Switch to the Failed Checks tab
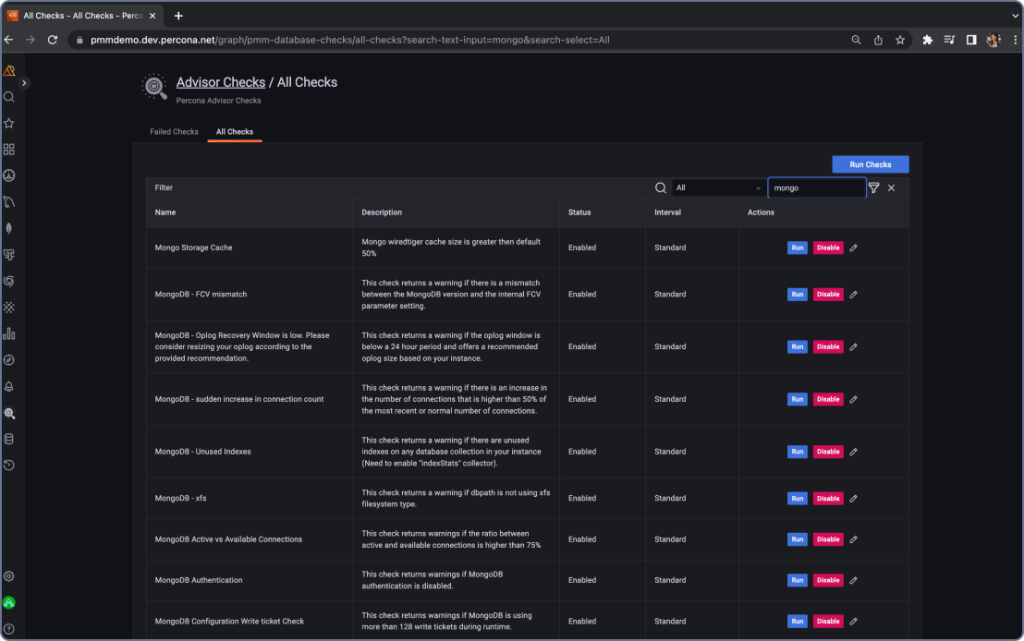 click(x=174, y=132)
